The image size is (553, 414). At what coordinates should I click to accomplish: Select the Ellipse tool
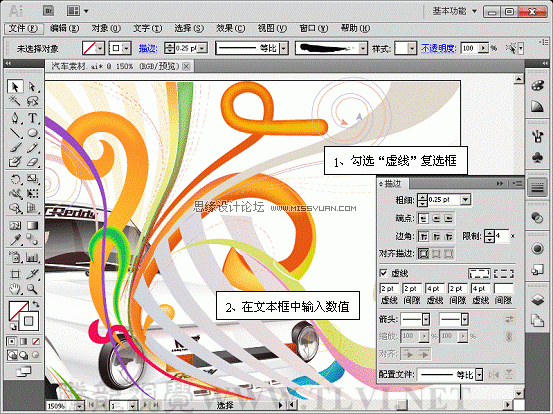coord(32,133)
